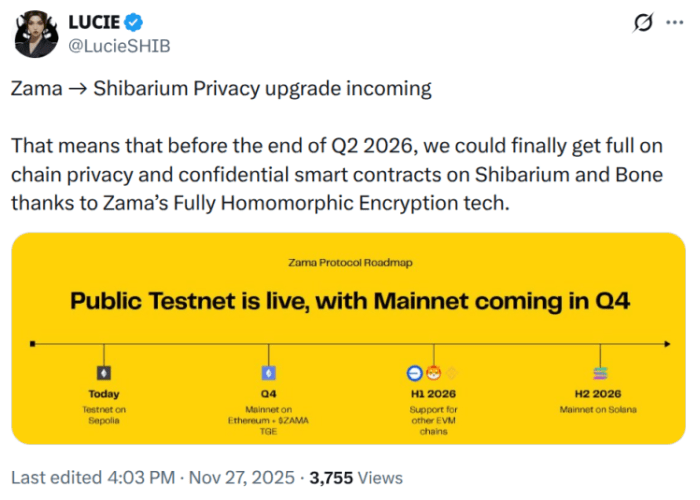Image resolution: width=700 pixels, height=500 pixels.
Task: Click the Today marker on roadmap timeline
Action: tap(103, 394)
